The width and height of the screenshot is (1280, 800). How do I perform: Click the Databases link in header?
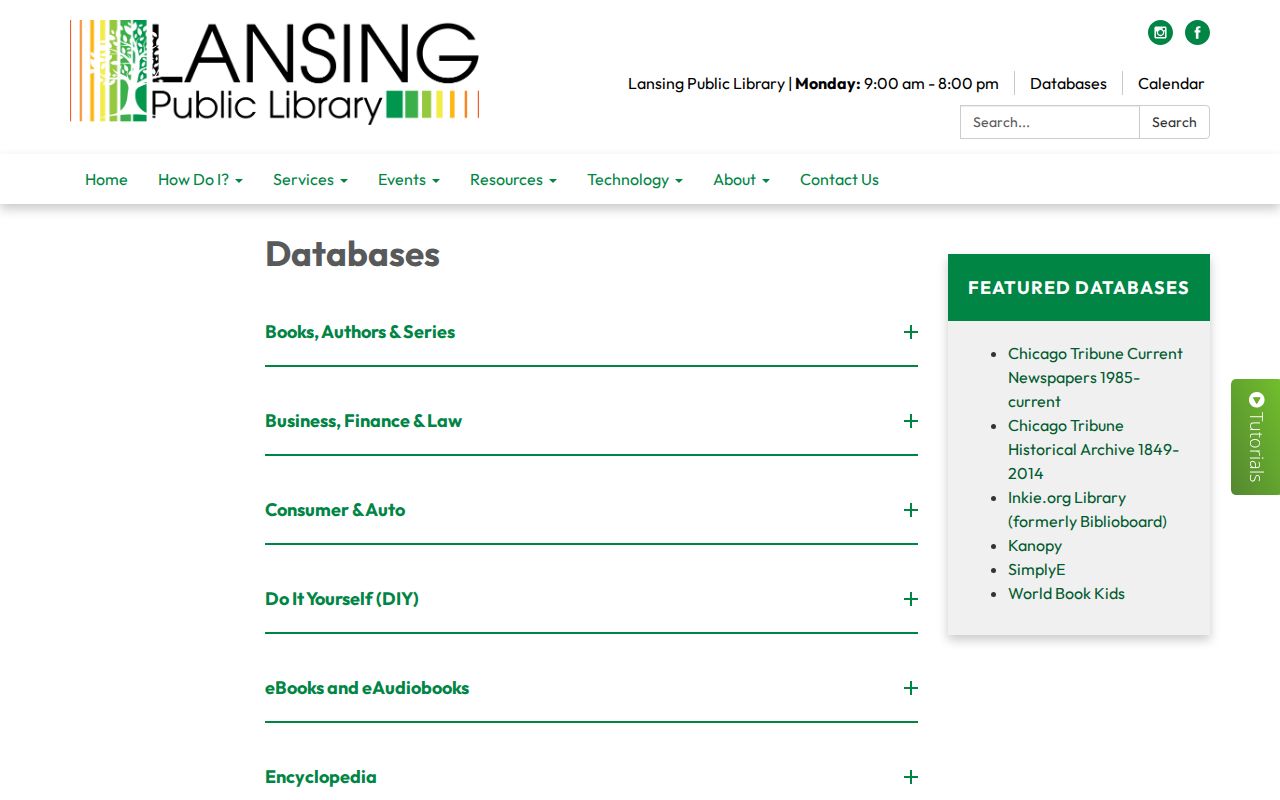pyautogui.click(x=1068, y=84)
